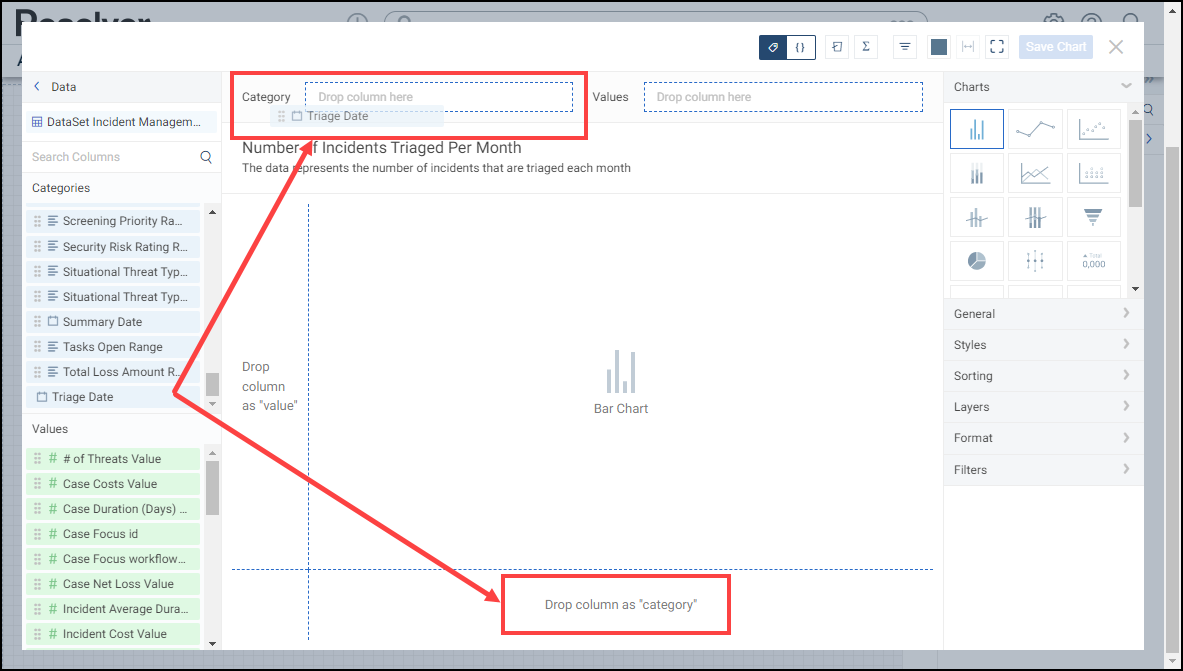The width and height of the screenshot is (1183, 671).
Task: Select the line chart type
Action: (1035, 129)
